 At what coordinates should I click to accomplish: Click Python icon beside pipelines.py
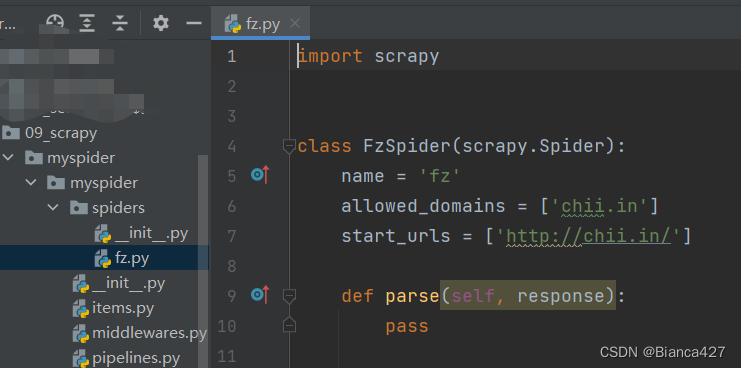coord(81,359)
